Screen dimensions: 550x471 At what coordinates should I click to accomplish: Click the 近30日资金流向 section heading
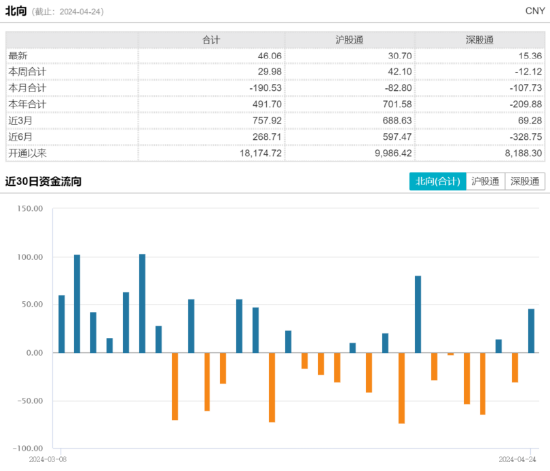coord(43,181)
